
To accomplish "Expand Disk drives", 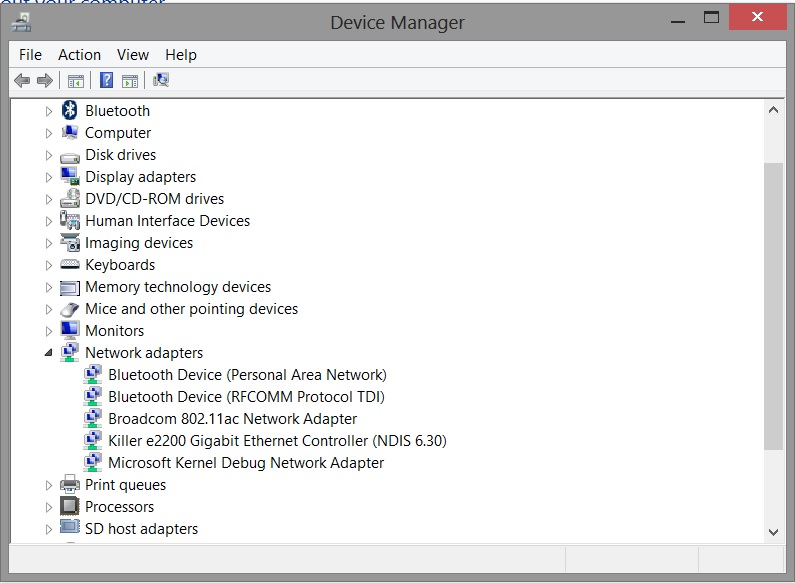I will pos(49,155).
